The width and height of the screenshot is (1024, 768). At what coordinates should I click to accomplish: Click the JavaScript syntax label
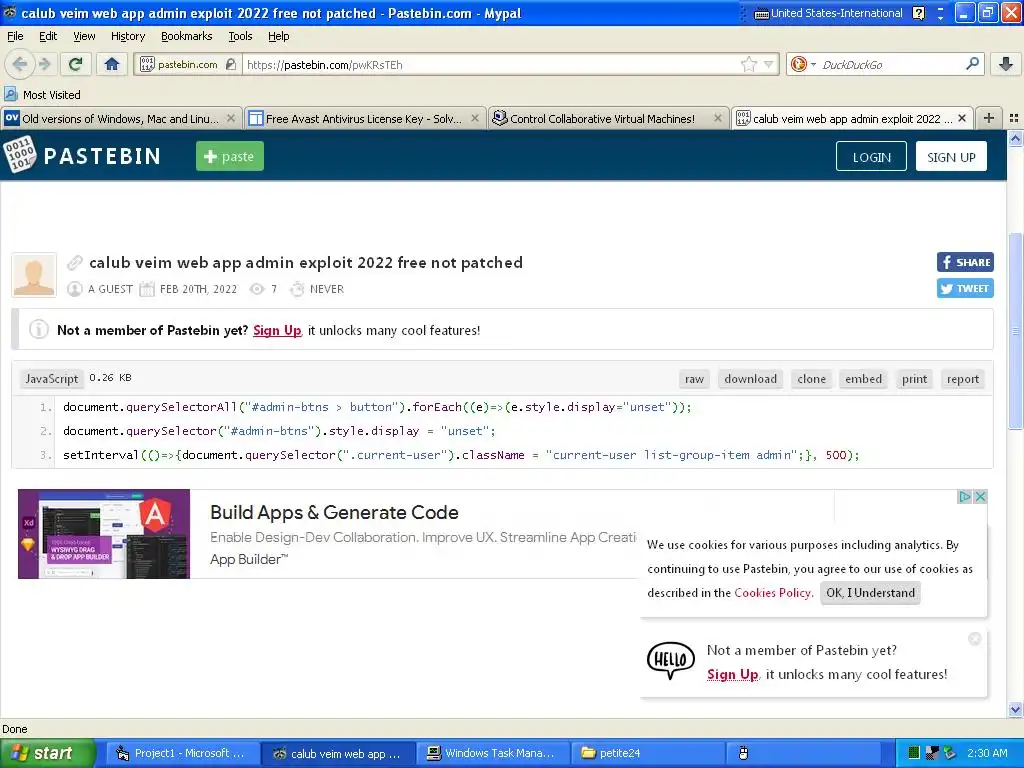[52, 379]
